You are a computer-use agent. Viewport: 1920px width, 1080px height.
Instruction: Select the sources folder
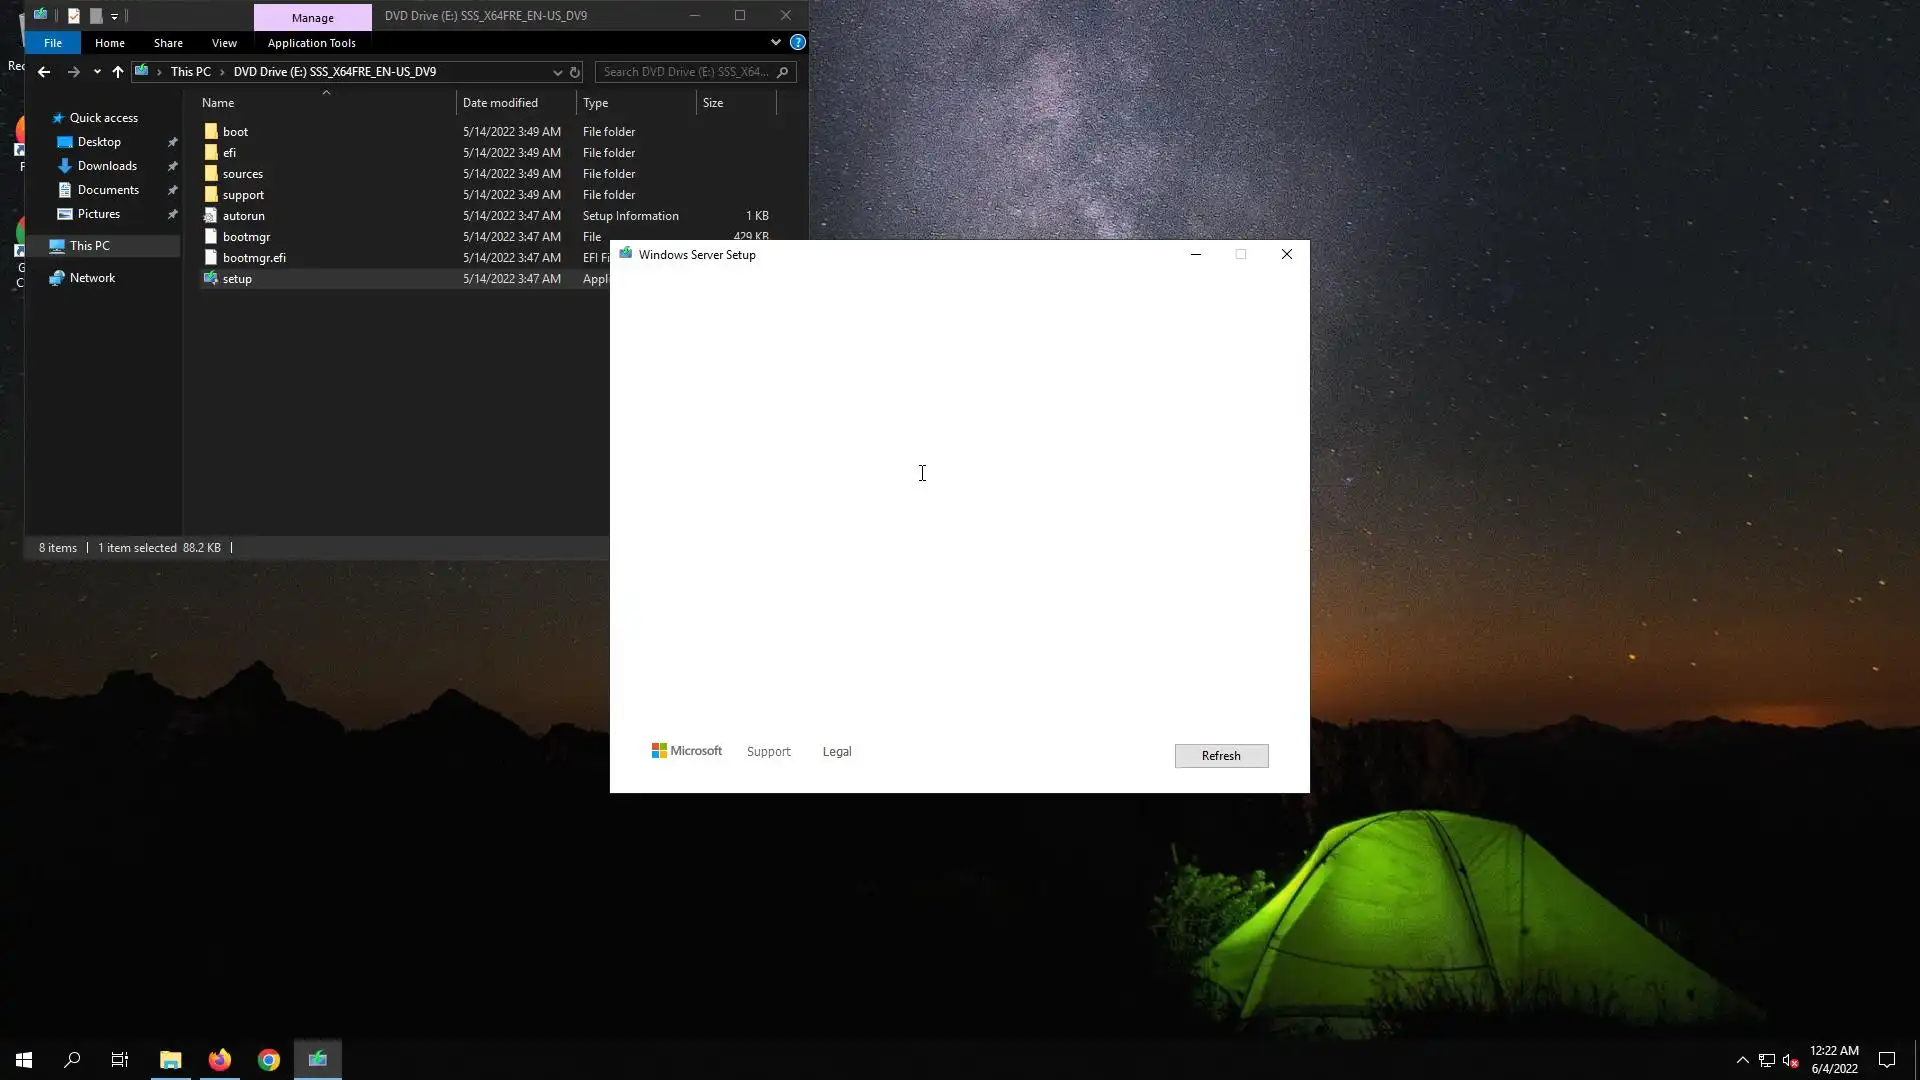click(243, 174)
